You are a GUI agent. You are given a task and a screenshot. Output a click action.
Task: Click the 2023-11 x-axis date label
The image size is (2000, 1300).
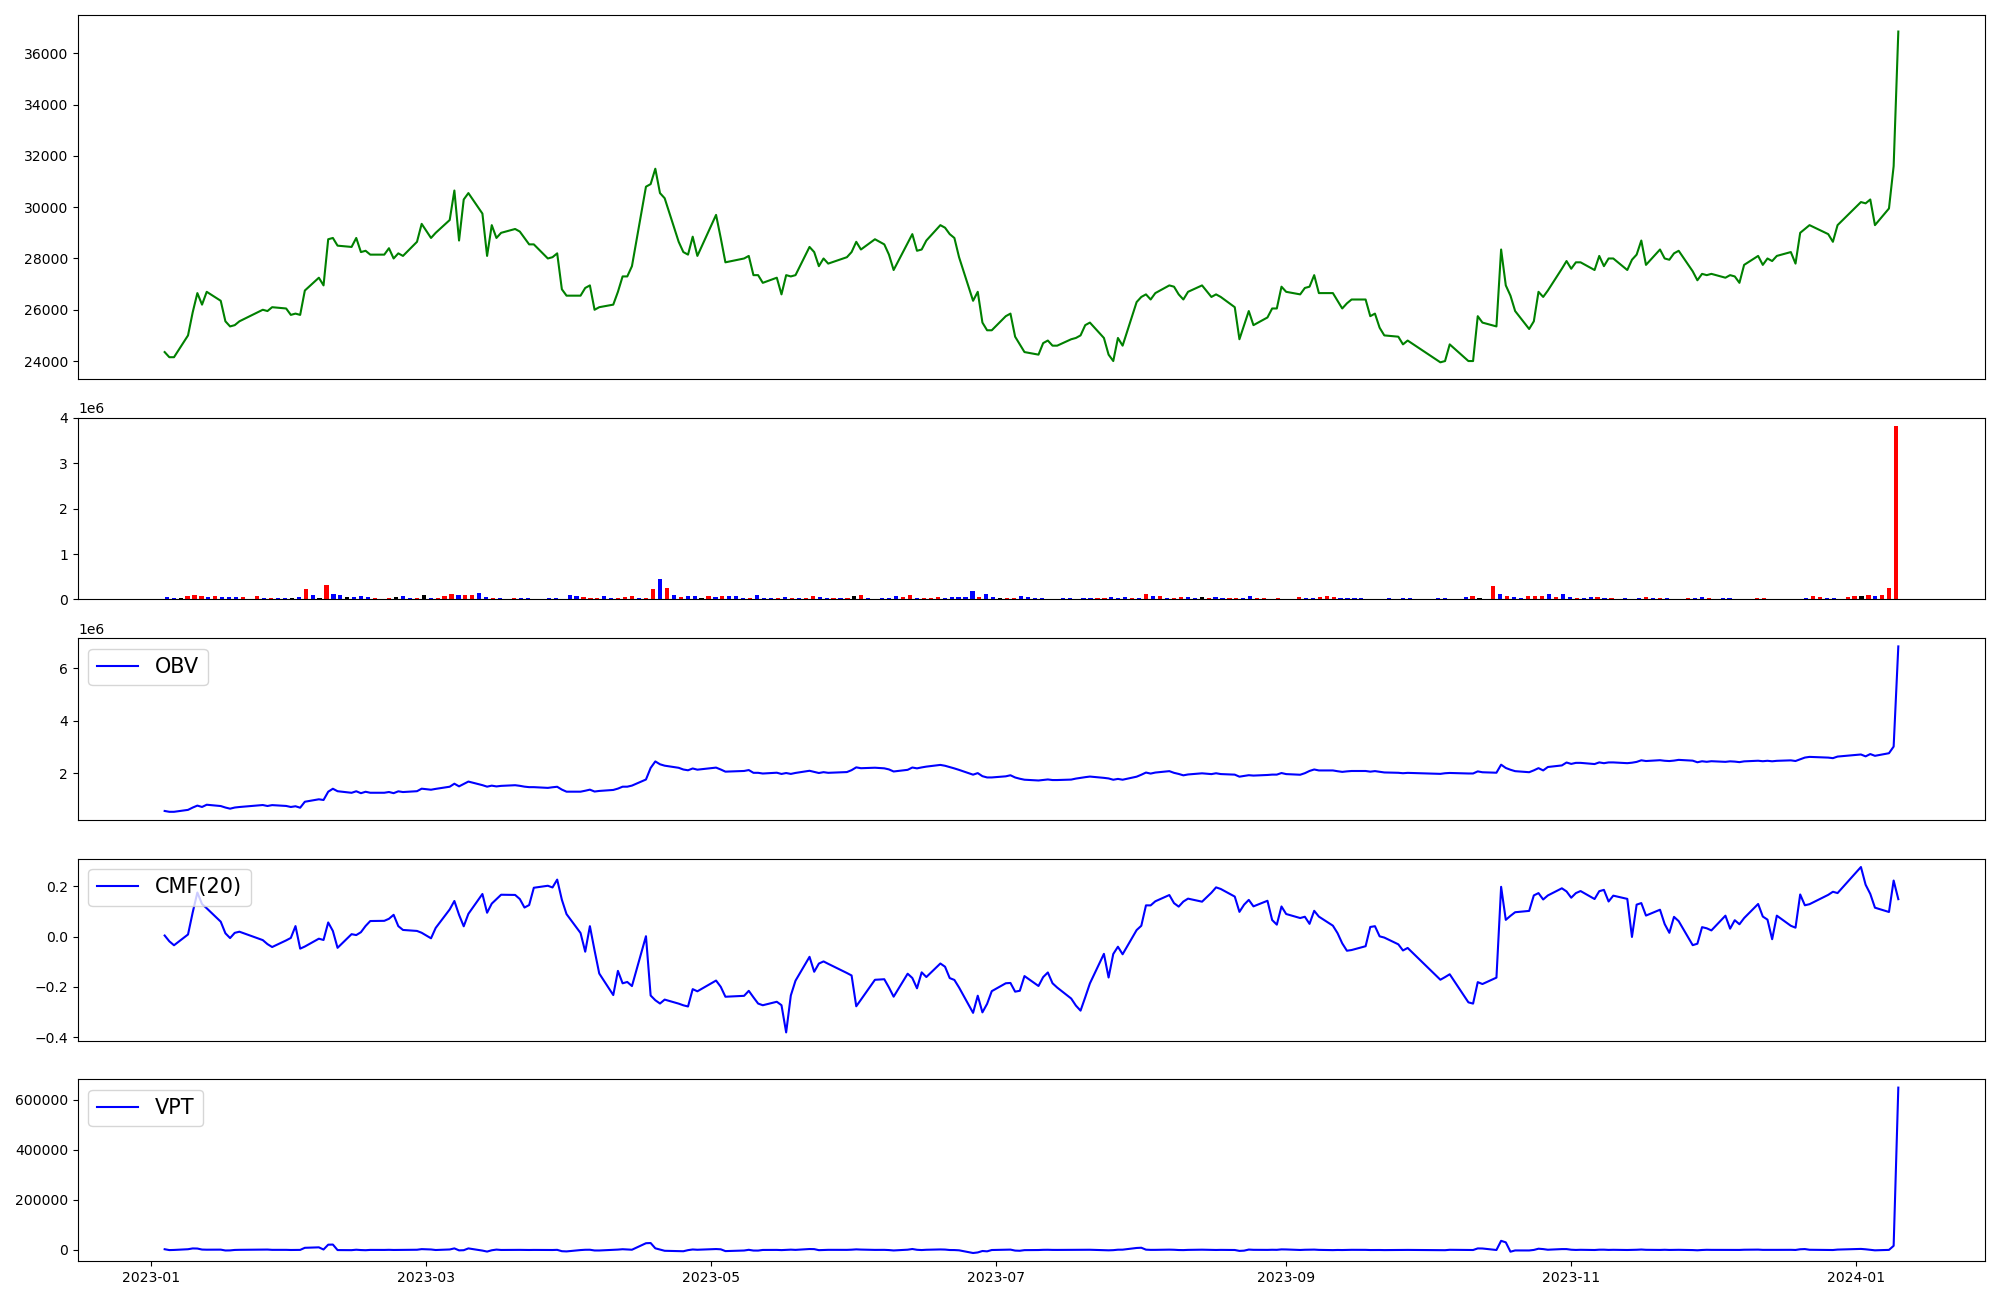pos(1571,1277)
